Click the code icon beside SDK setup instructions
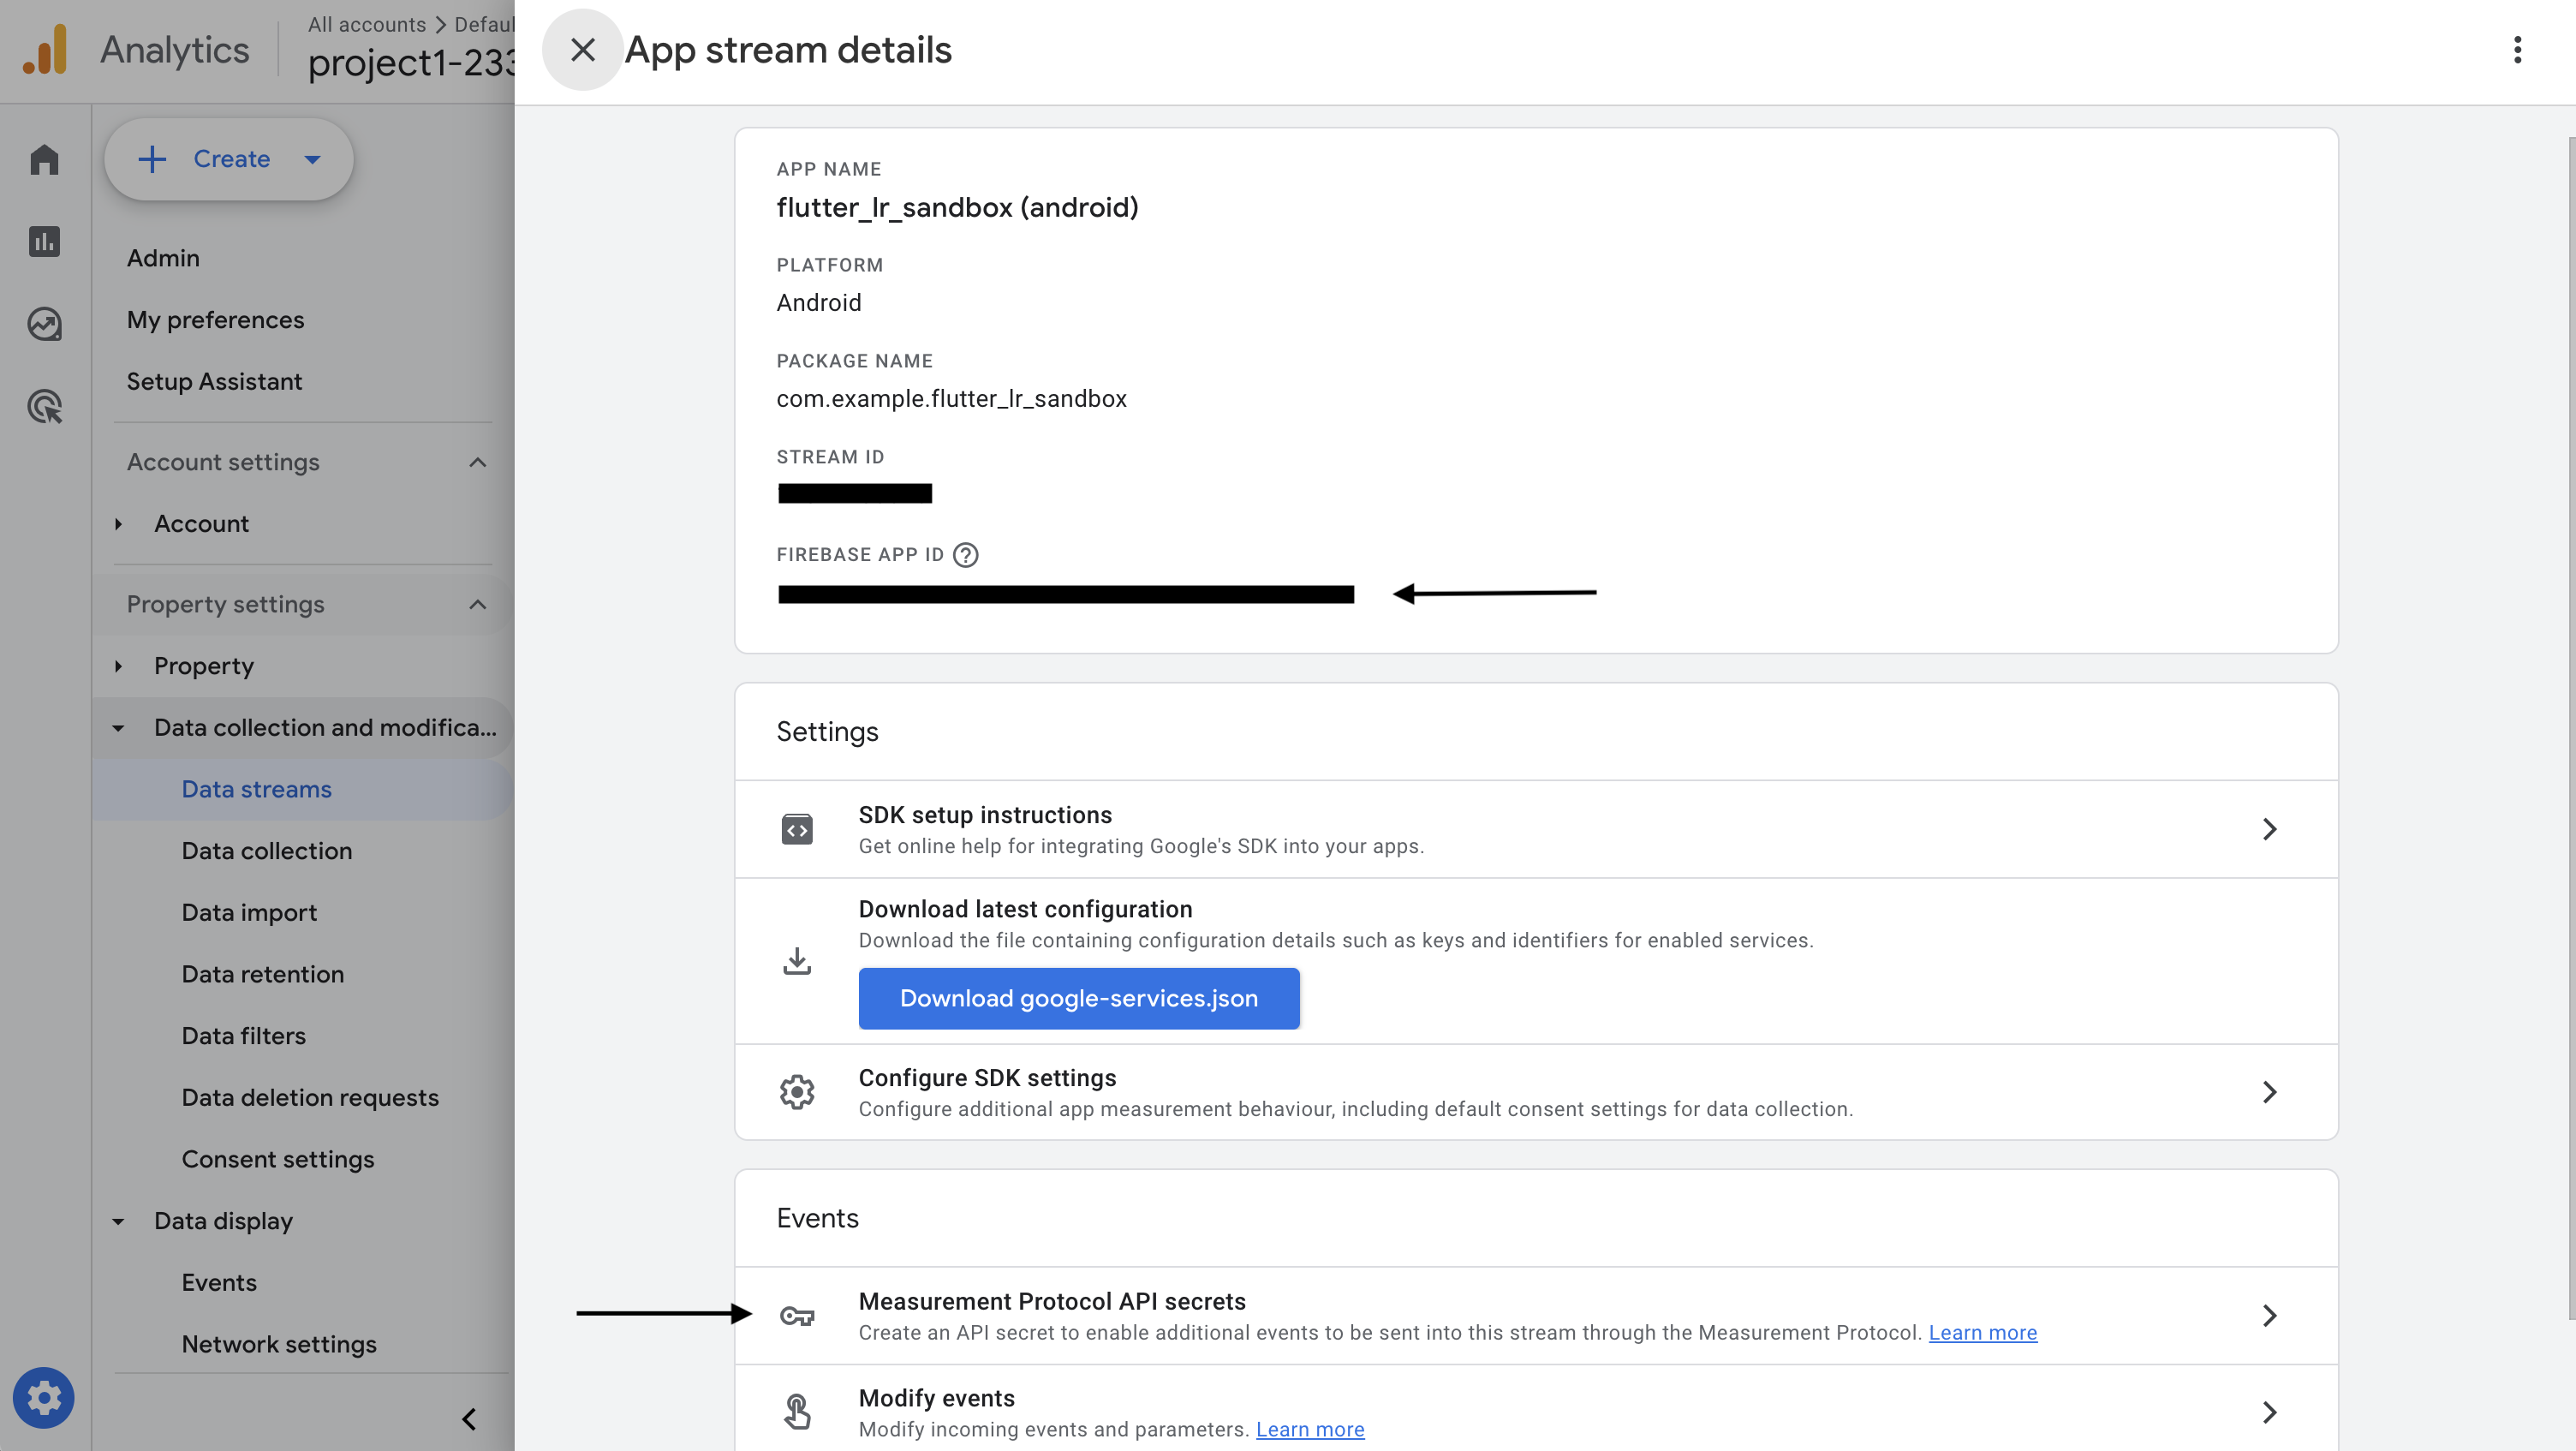This screenshot has width=2576, height=1451. (797, 829)
